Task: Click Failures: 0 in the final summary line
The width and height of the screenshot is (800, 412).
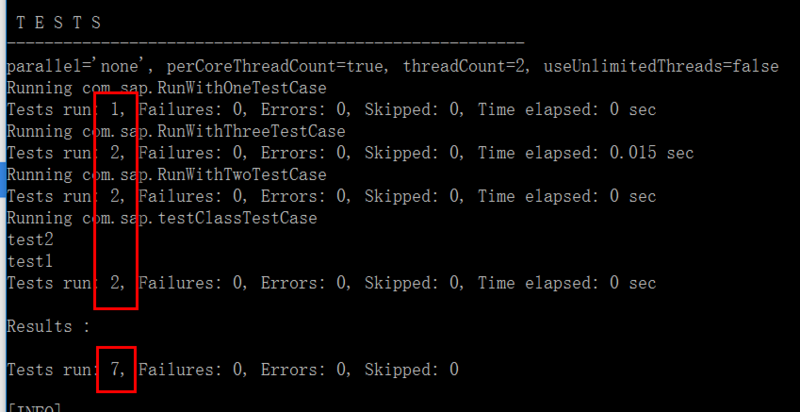Action: point(187,370)
